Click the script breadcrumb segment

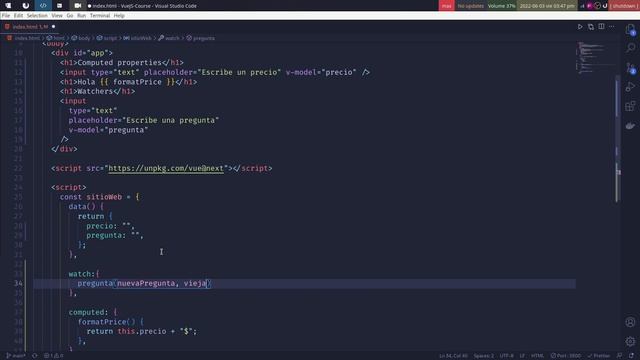107,38
